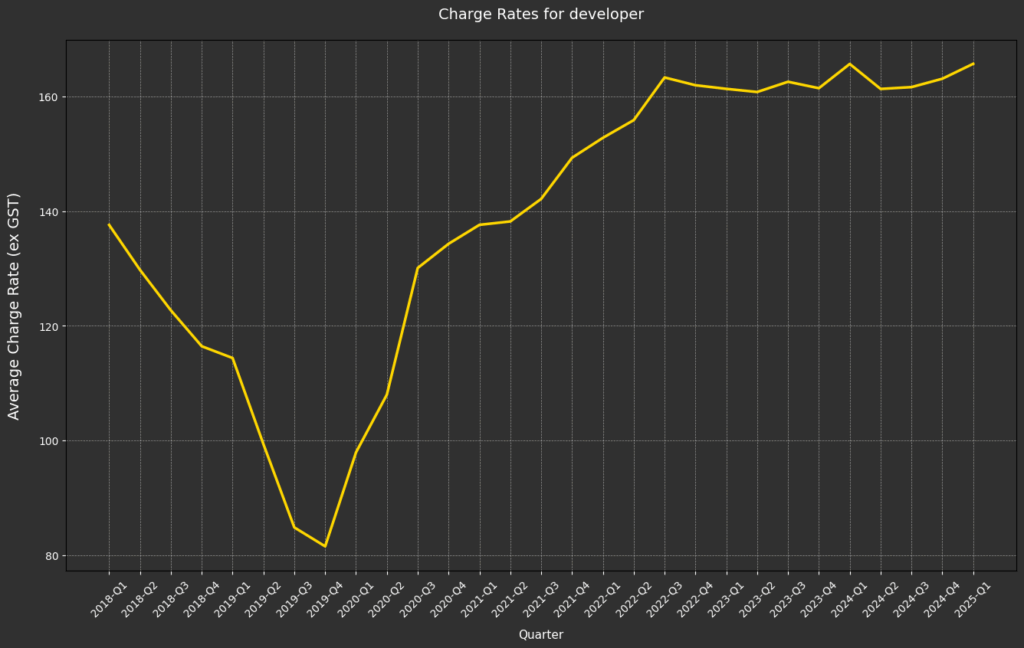This screenshot has height=648, width=1024.
Task: Click the line's data point at 2020-Q3
Action: coord(418,268)
